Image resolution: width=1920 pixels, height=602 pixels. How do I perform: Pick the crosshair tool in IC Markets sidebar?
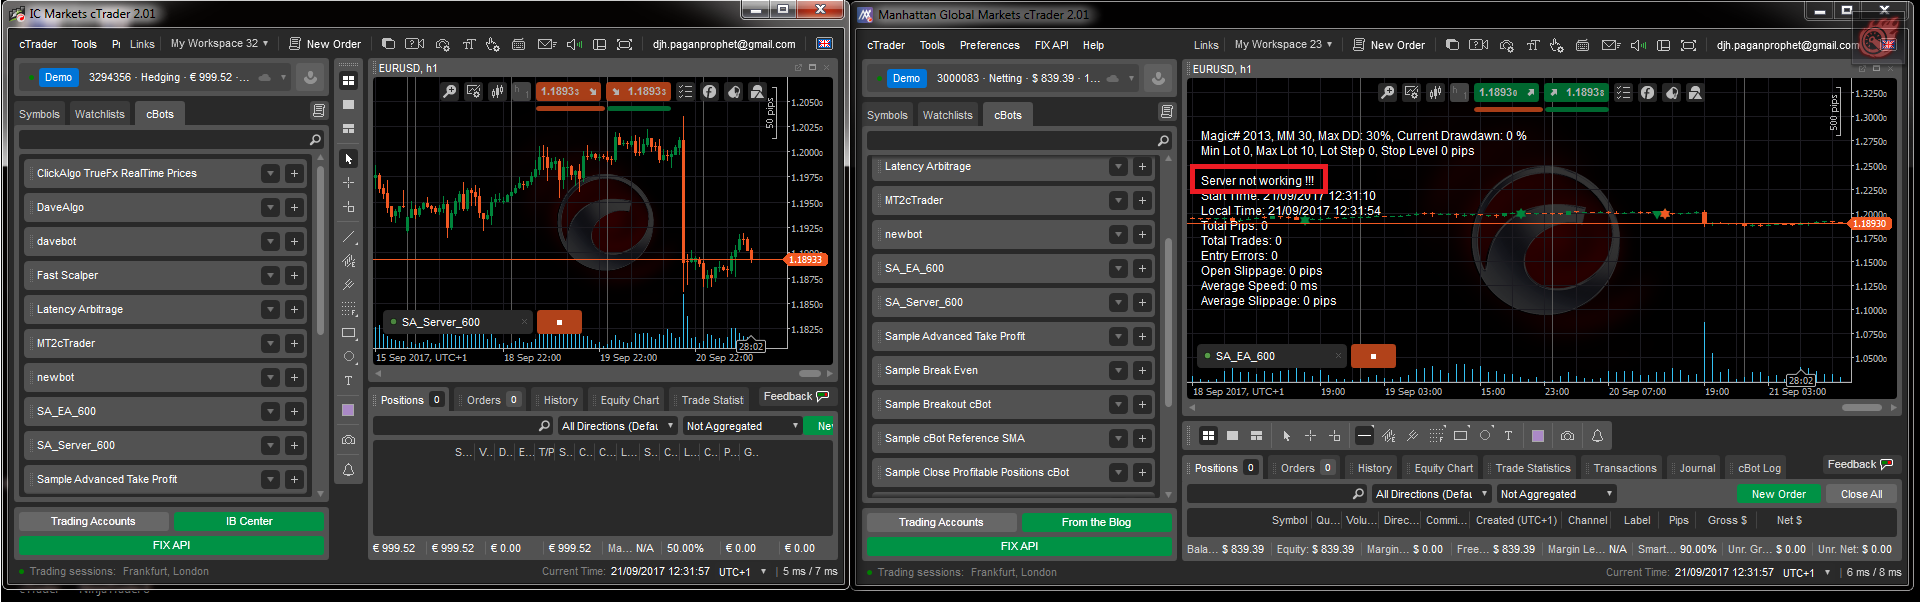[348, 183]
